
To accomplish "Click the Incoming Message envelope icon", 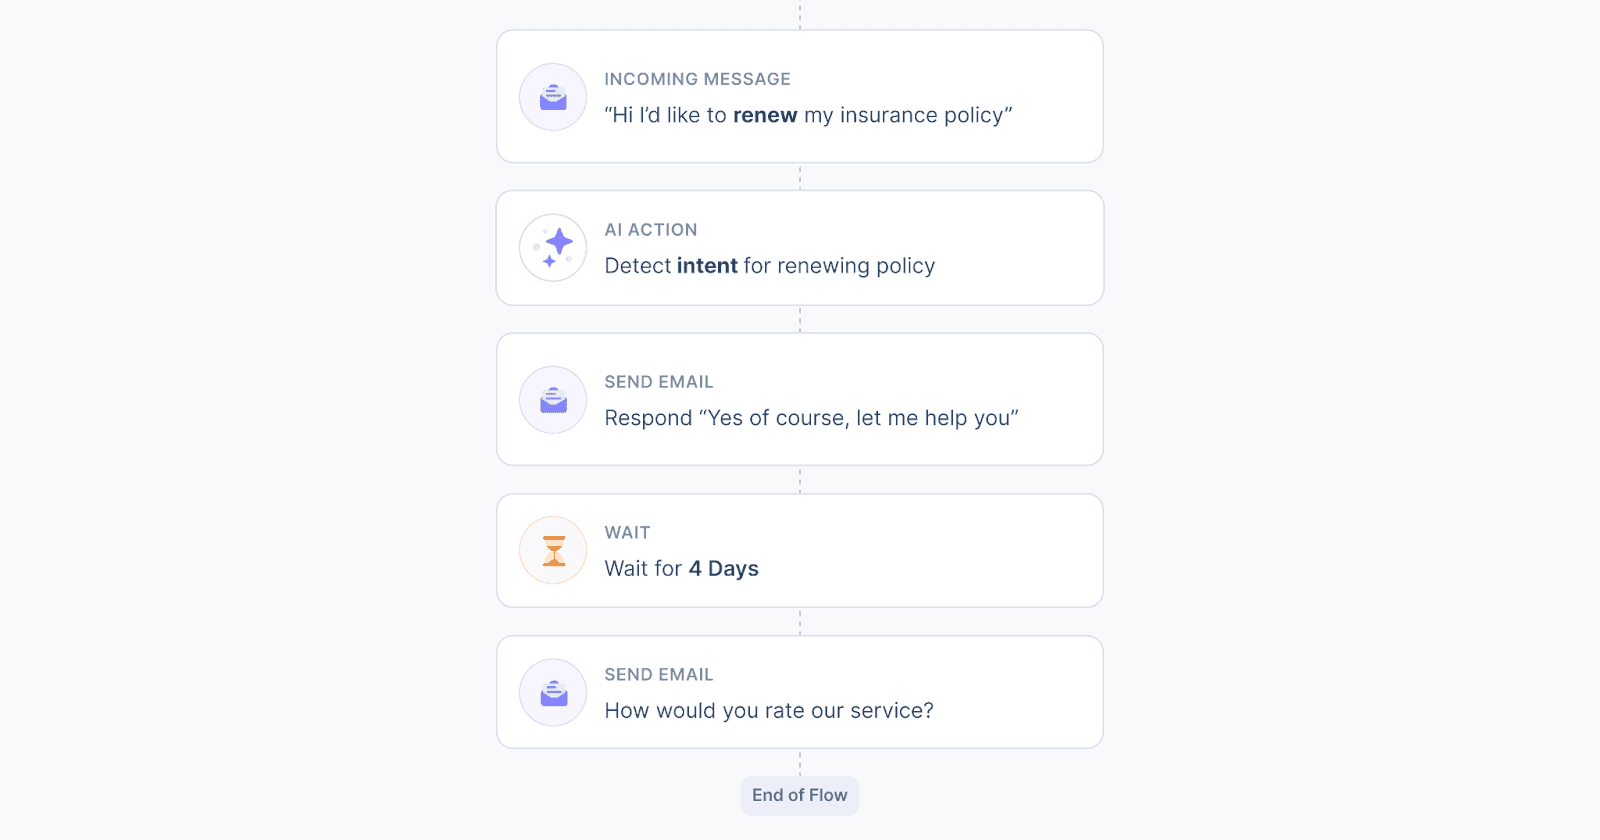I will coord(553,97).
